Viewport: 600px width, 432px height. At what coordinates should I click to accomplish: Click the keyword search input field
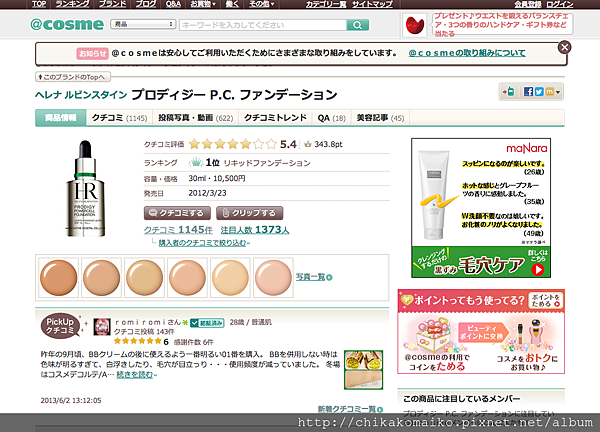(x=263, y=25)
